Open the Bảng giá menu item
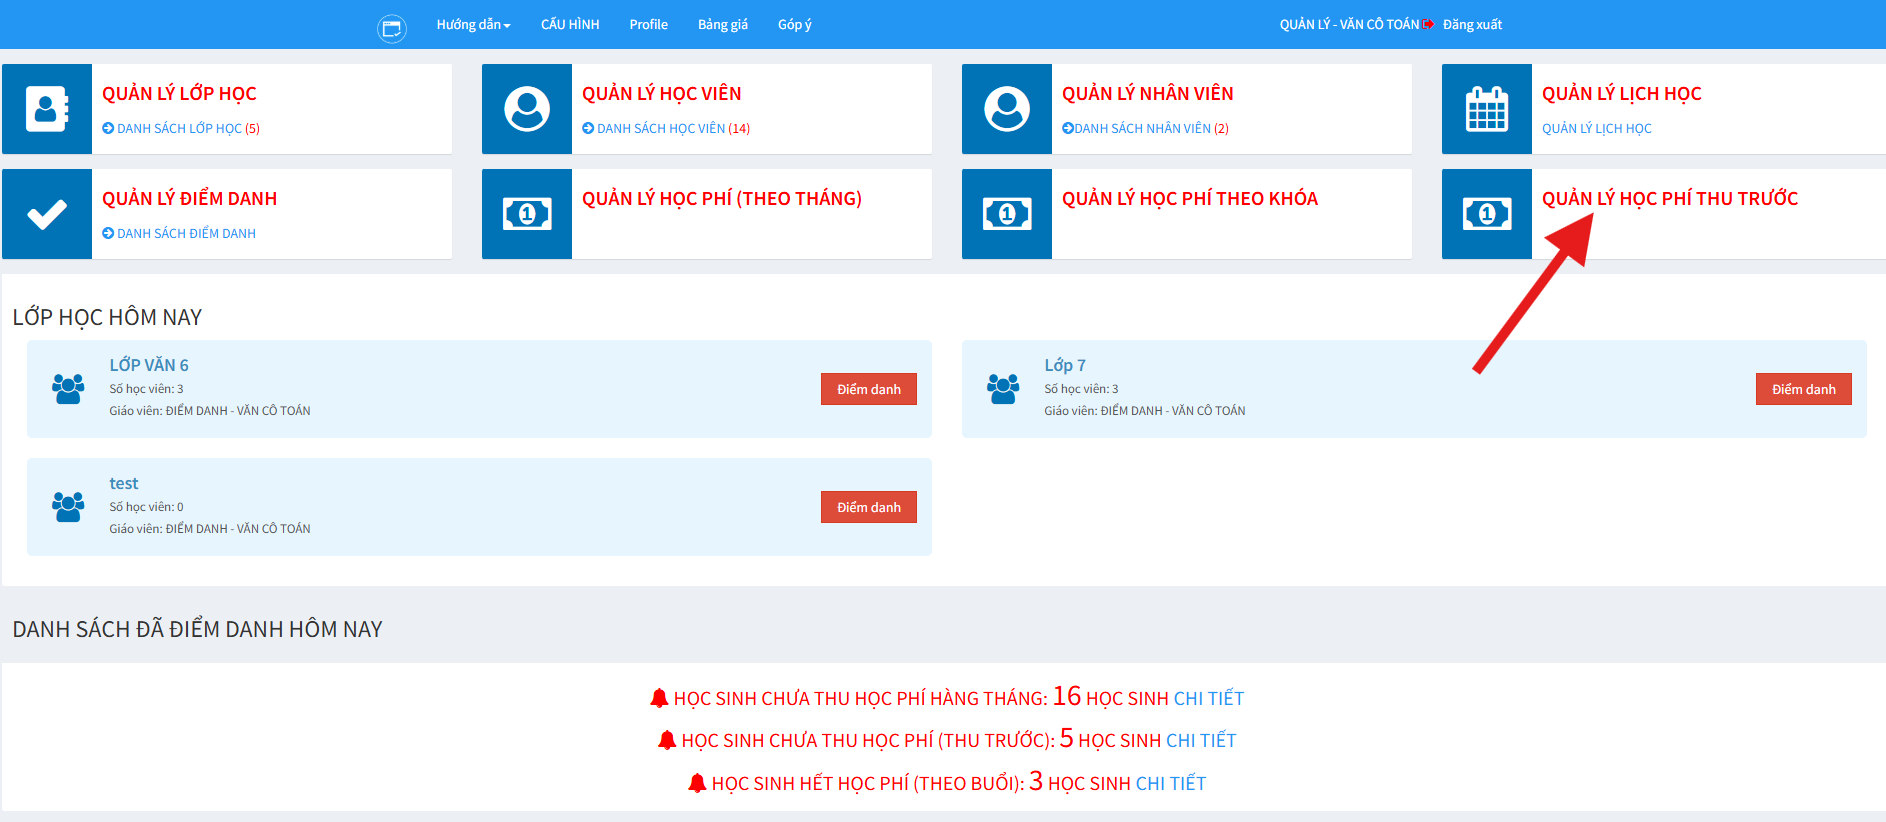This screenshot has width=1886, height=822. (x=722, y=25)
